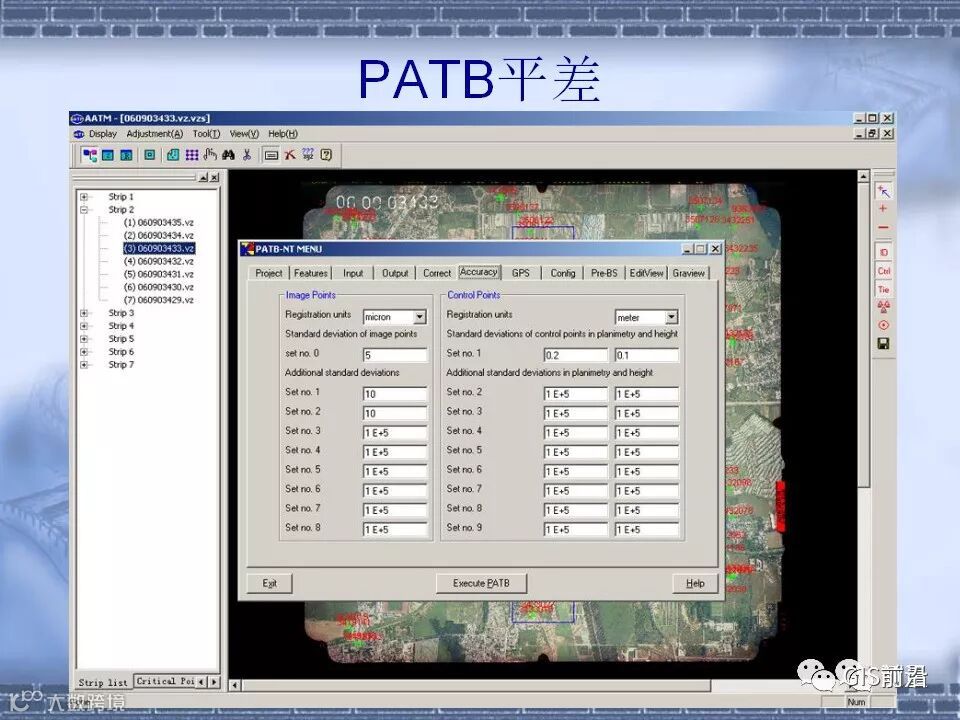Collapse the Strip 2 tree node
The height and width of the screenshot is (720, 960).
coord(84,209)
